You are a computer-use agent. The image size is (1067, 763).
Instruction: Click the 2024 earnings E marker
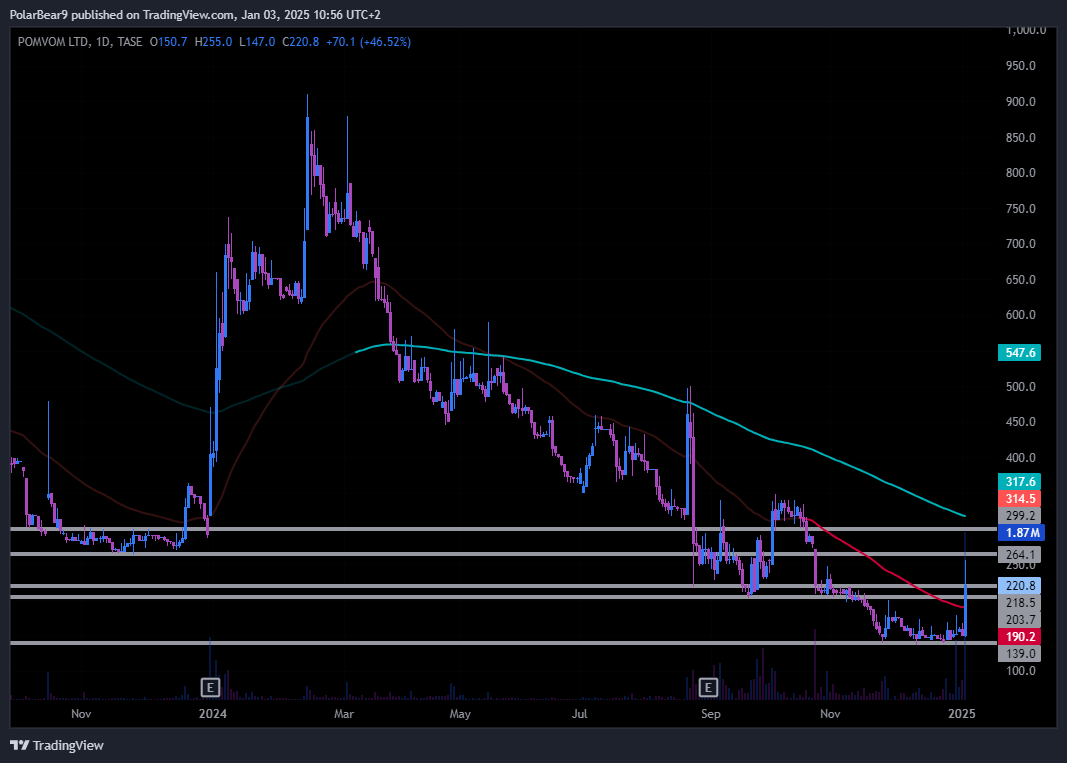[210, 687]
